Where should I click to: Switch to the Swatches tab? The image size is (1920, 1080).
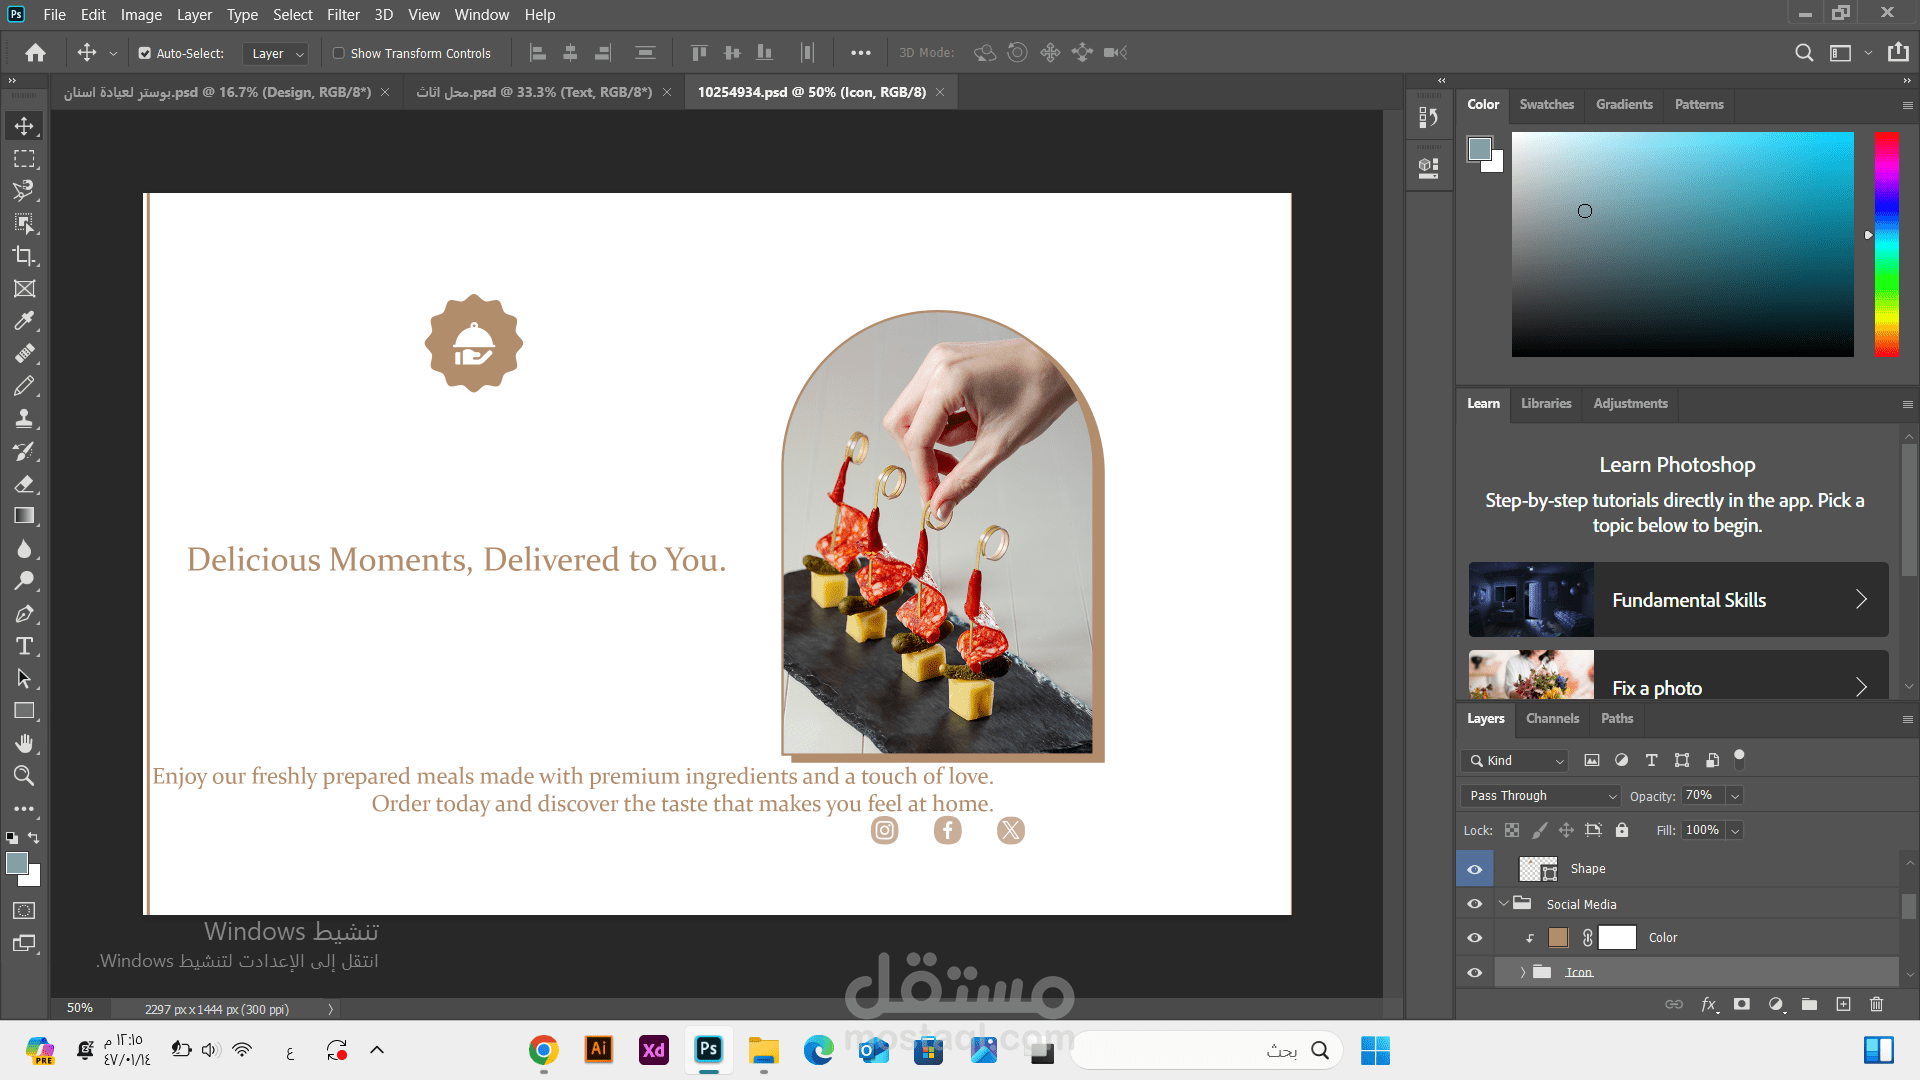tap(1546, 104)
